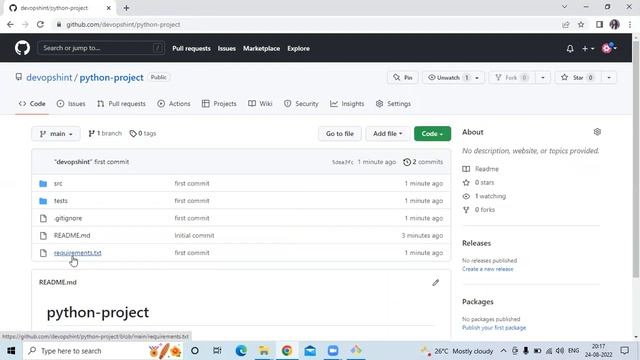The width and height of the screenshot is (640, 360).
Task: Open Mail app from taskbar
Action: 310,351
